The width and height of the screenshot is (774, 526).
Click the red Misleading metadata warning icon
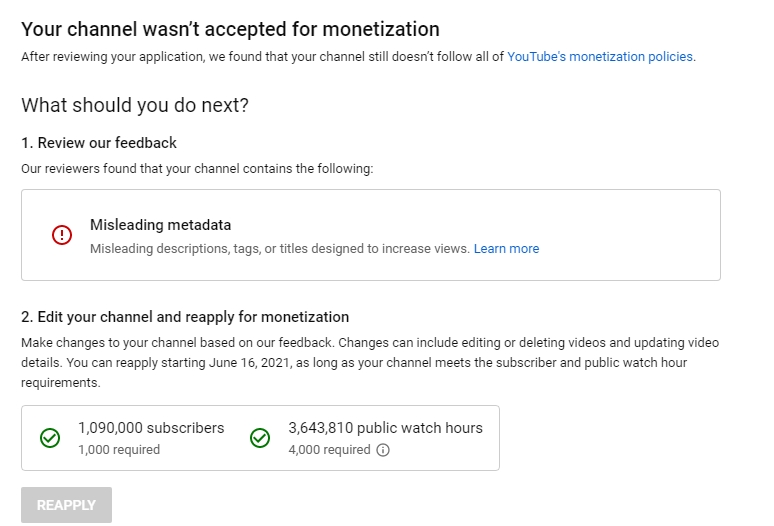click(62, 235)
